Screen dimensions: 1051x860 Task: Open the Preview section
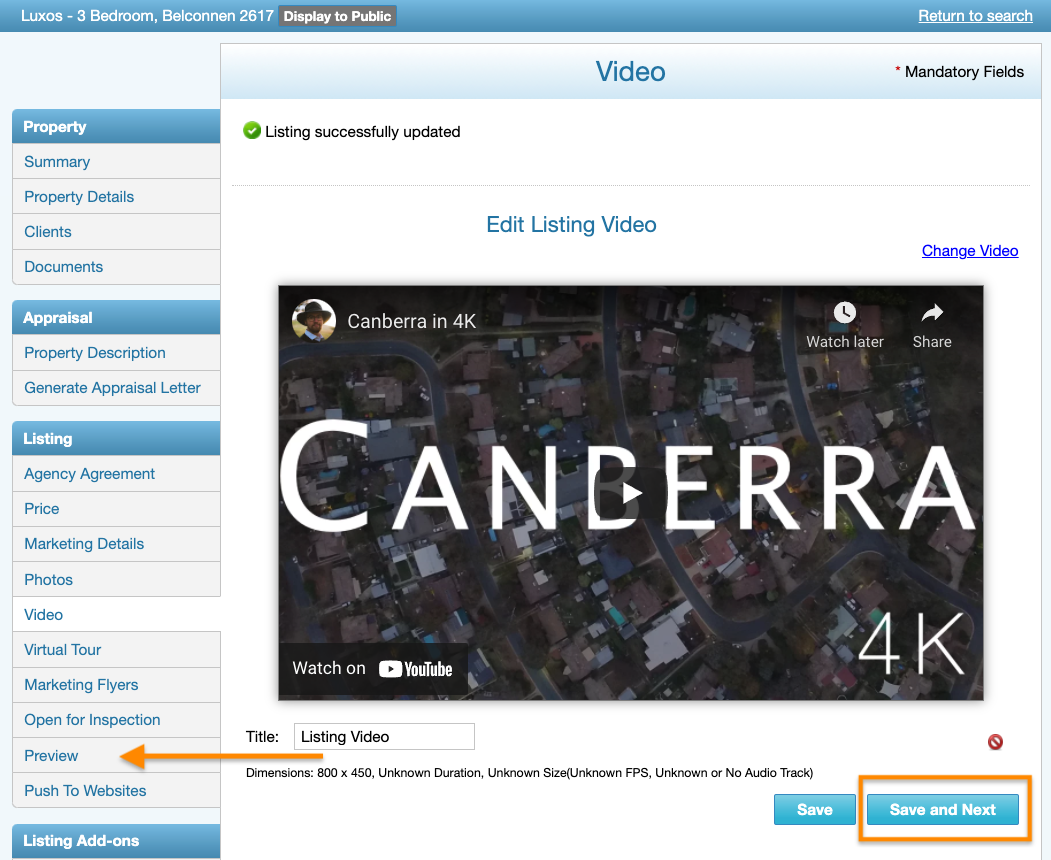(50, 755)
